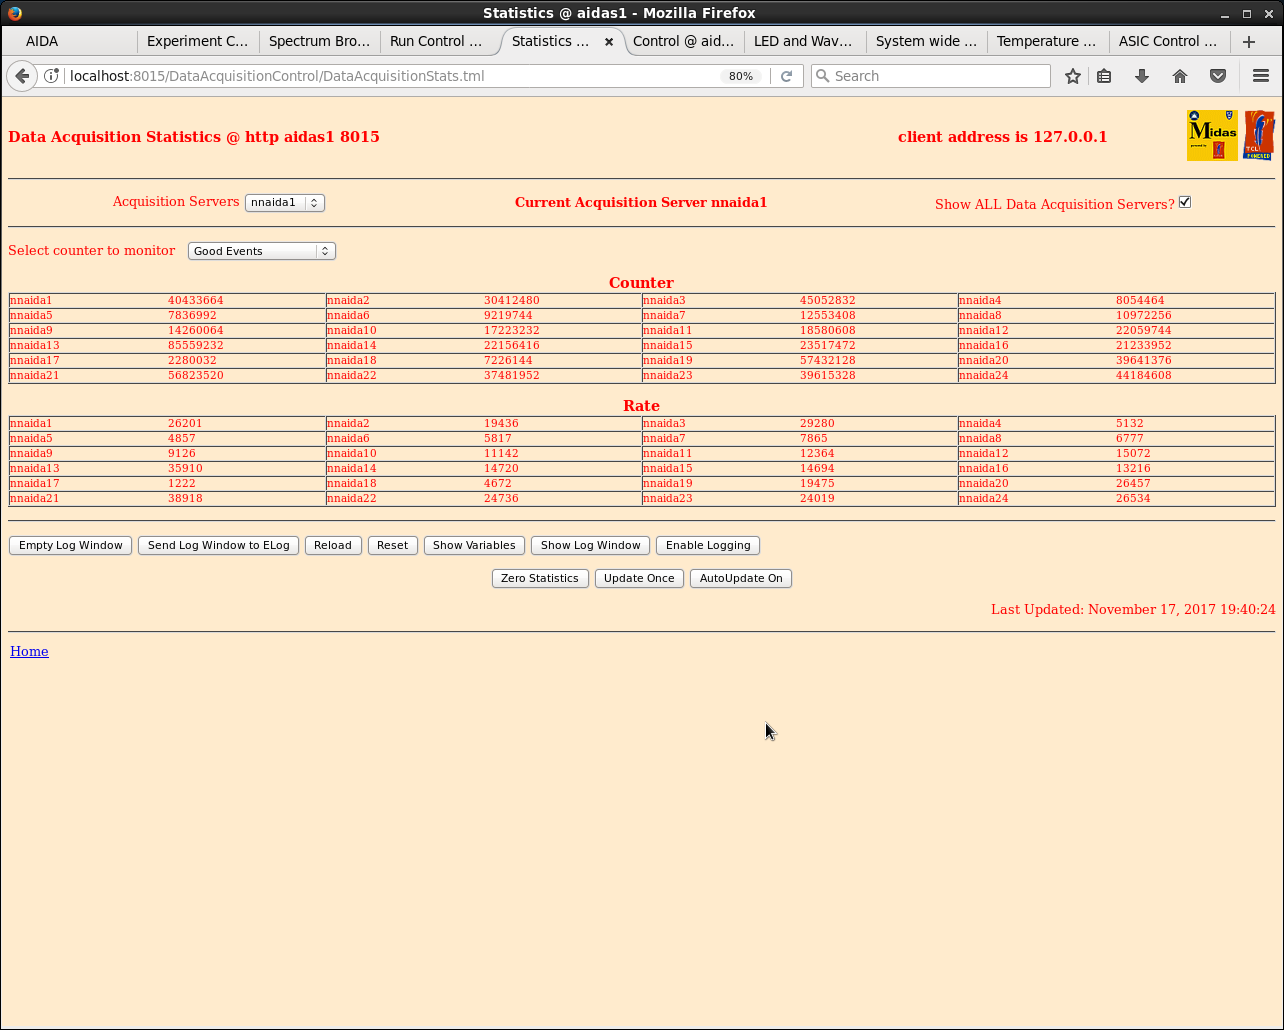Click the nnaida21 rate value 38918
Screen dimensions: 1284x1030
(x=185, y=498)
